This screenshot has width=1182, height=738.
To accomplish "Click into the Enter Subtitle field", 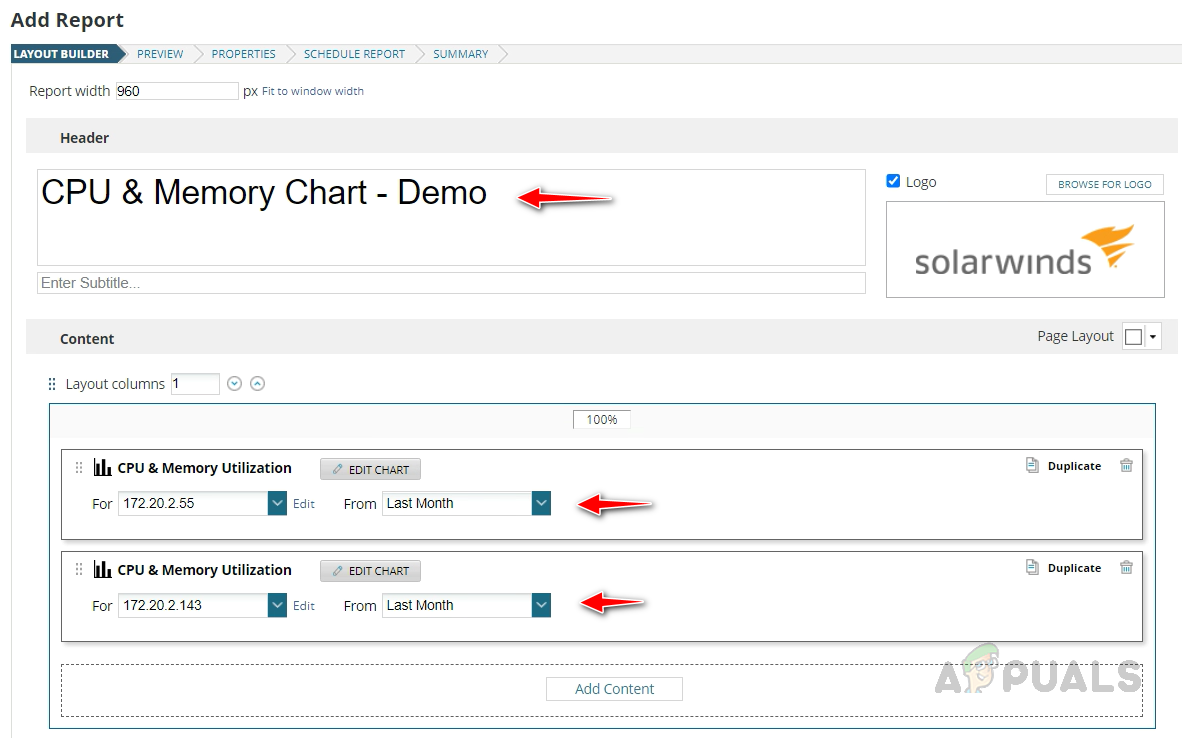I will 451,283.
